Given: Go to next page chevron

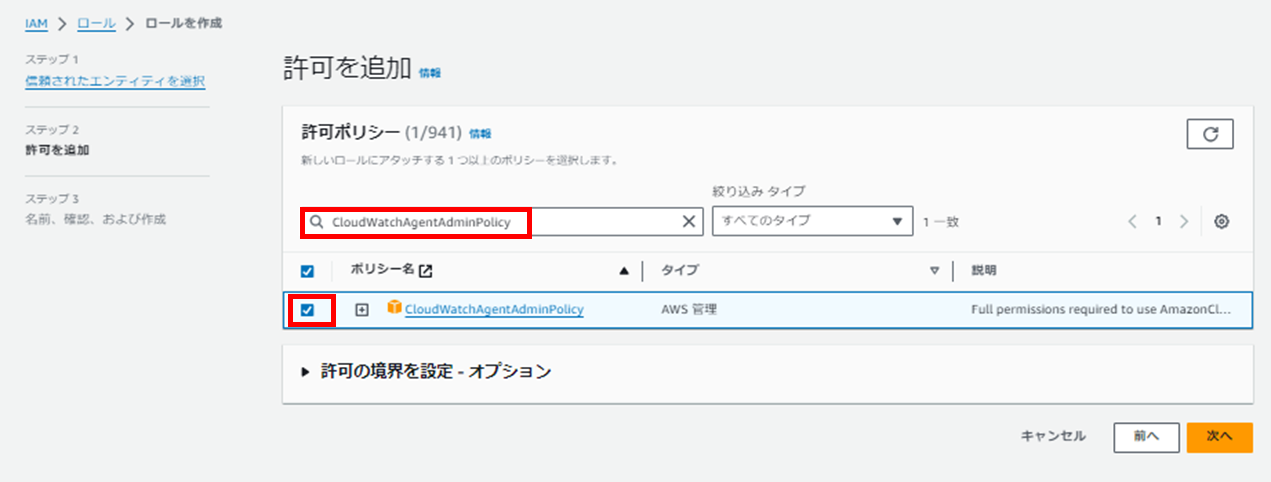Looking at the screenshot, I should click(1184, 222).
